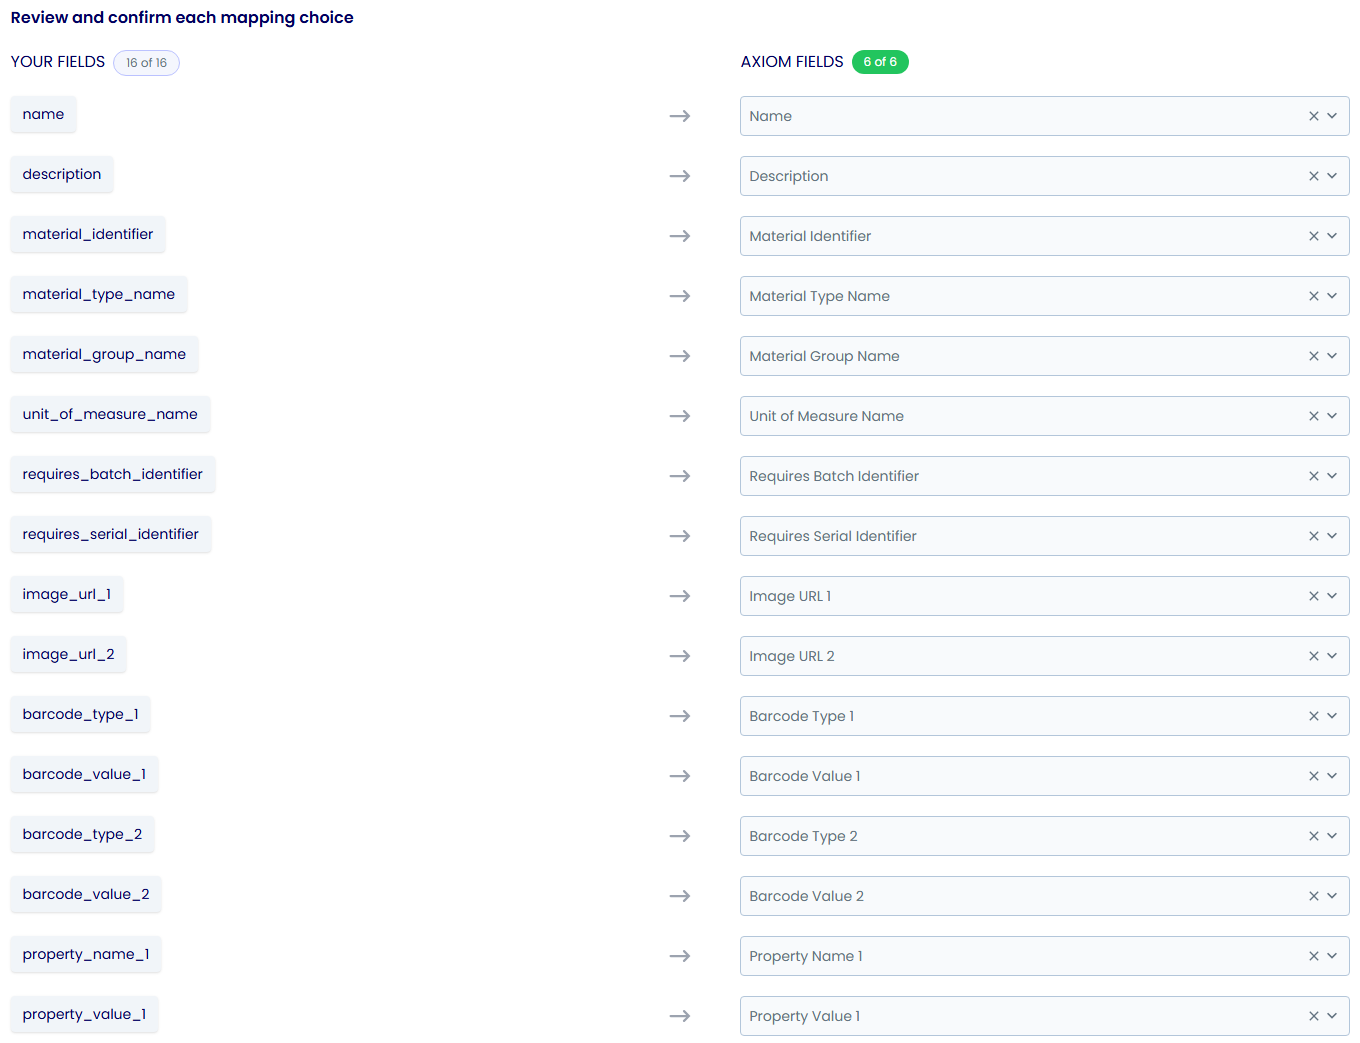Click the 'Review and confirm each mapping choice' heading
The image size is (1360, 1043).
pos(182,18)
